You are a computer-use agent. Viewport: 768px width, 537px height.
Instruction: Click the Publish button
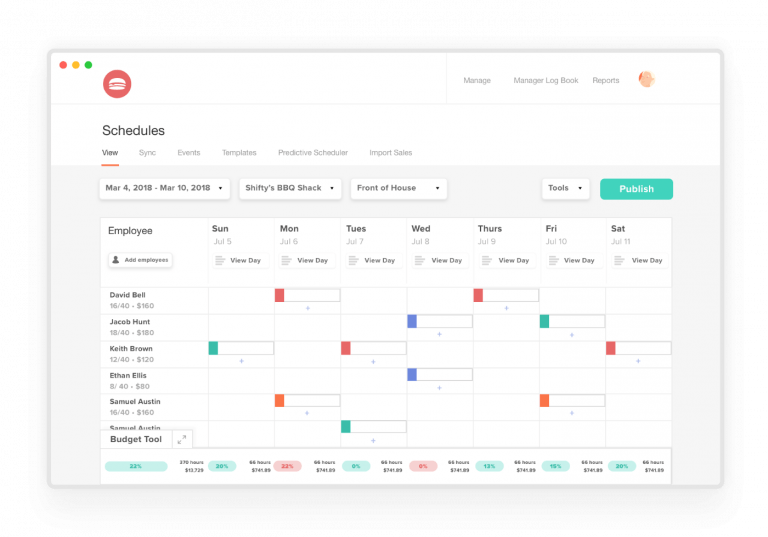pyautogui.click(x=636, y=189)
